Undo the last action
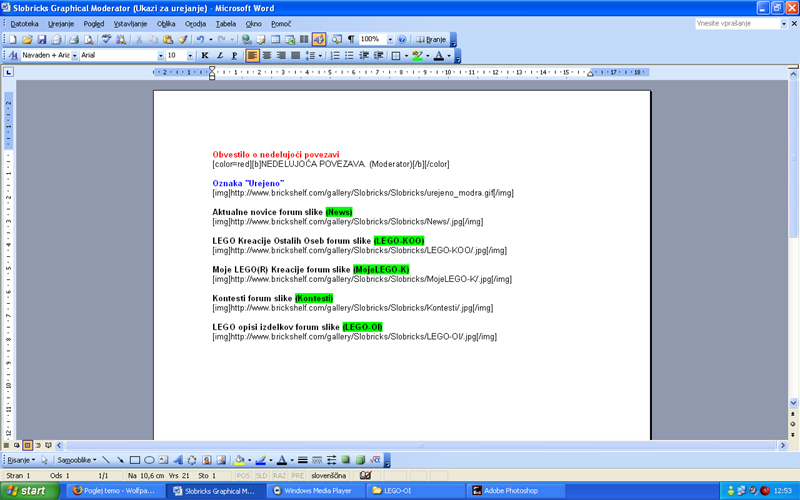The width and height of the screenshot is (800, 500). 200,39
